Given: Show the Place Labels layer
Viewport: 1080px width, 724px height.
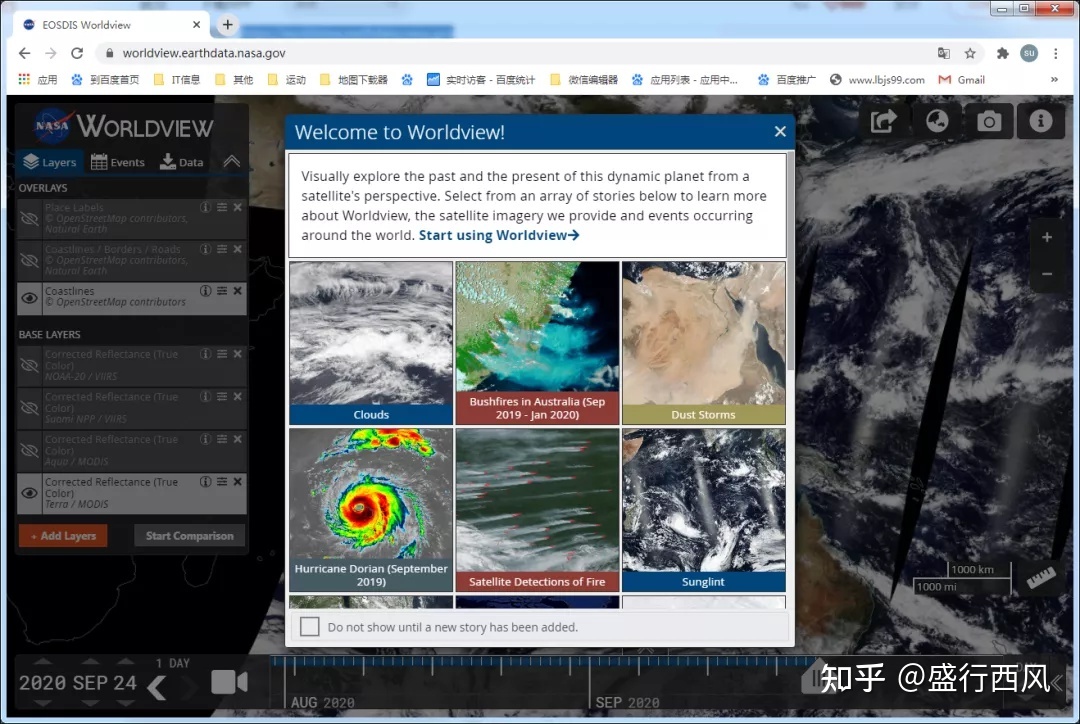Looking at the screenshot, I should coord(30,218).
